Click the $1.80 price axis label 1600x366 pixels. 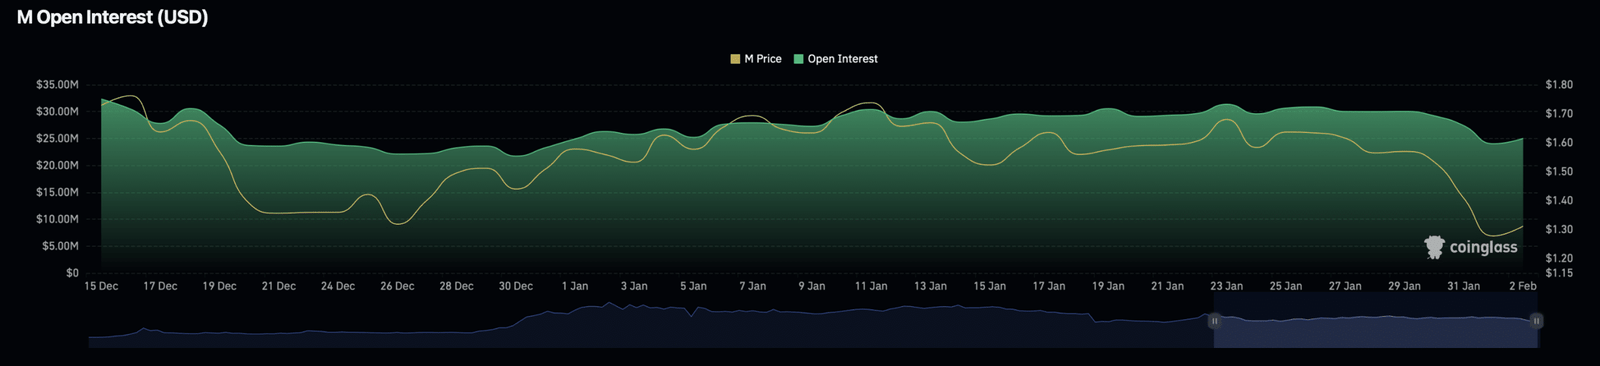point(1559,85)
